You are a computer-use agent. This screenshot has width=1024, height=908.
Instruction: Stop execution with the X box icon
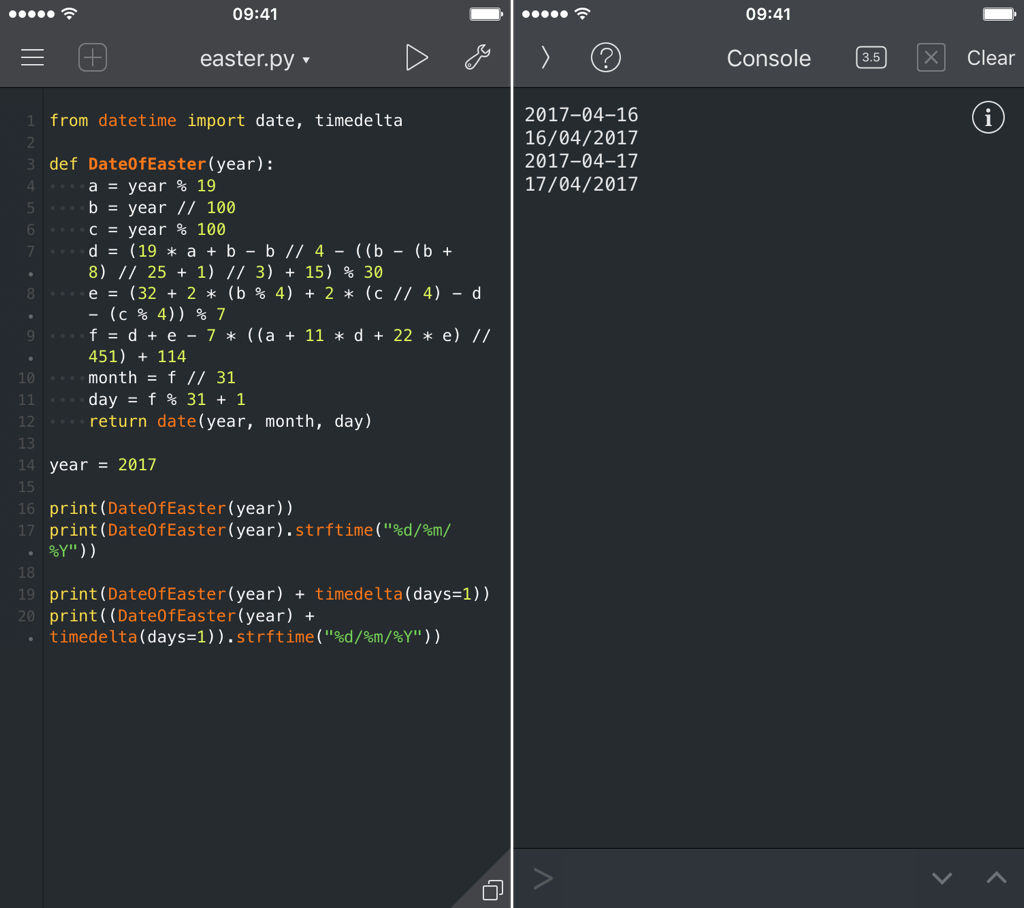(931, 57)
